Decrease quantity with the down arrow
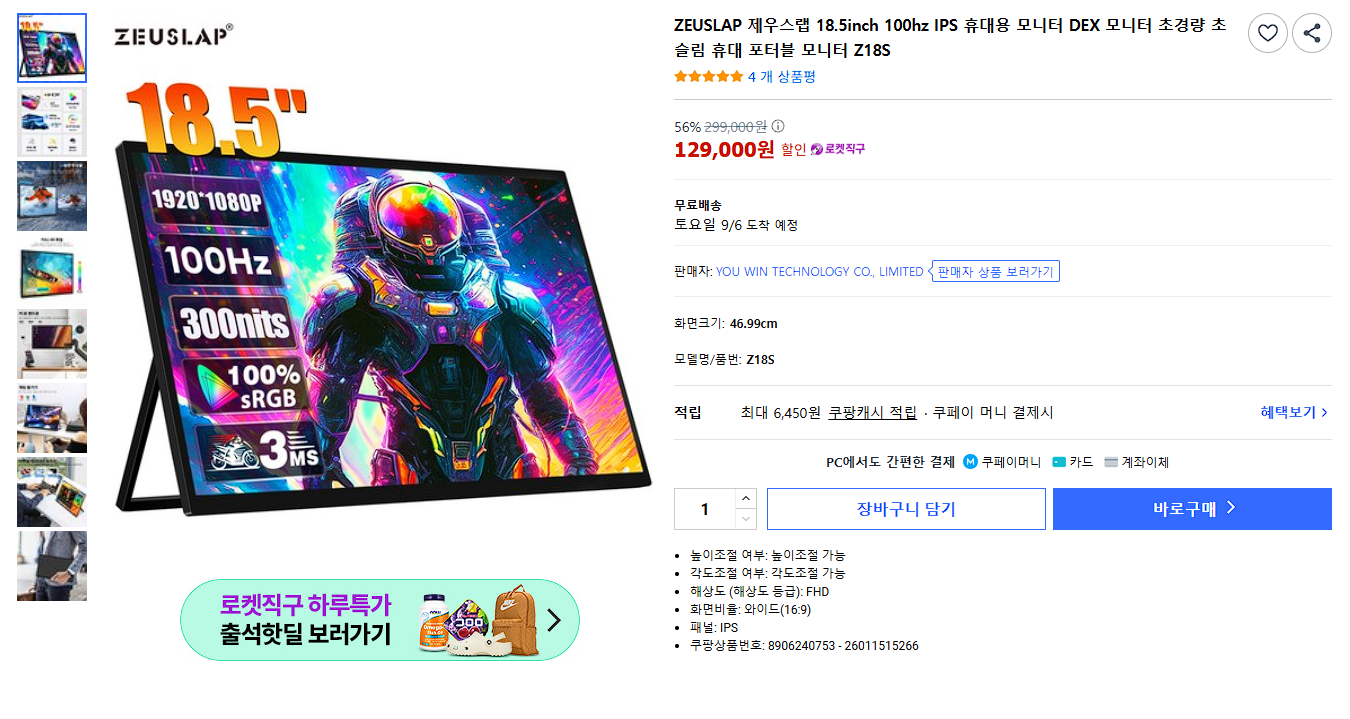 [x=746, y=518]
